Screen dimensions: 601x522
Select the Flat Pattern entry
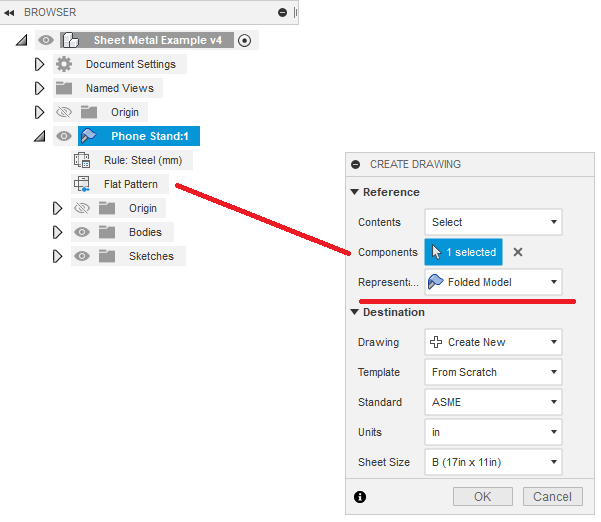pos(120,184)
